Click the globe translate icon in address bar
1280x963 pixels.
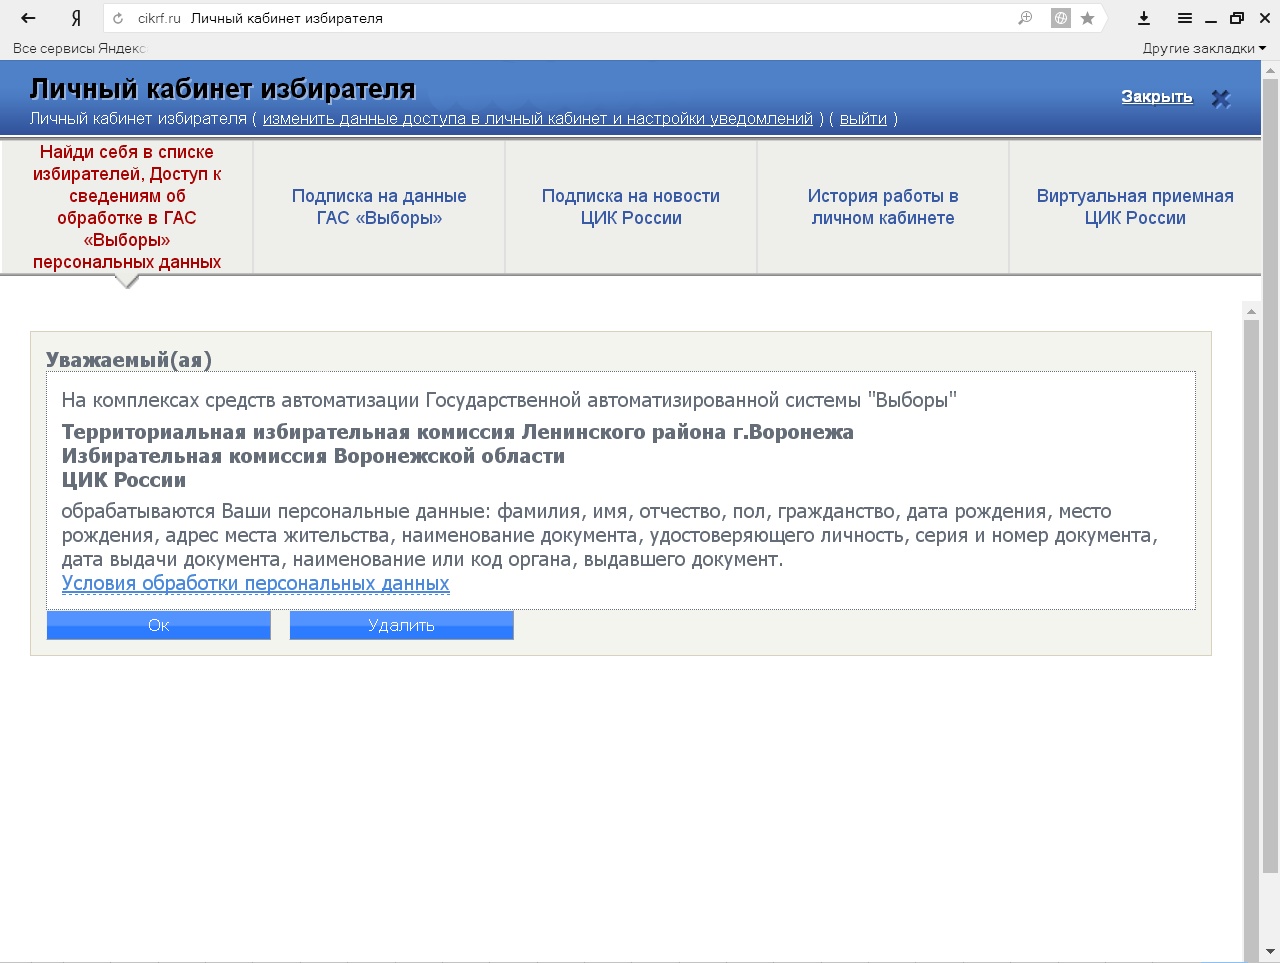pyautogui.click(x=1061, y=18)
